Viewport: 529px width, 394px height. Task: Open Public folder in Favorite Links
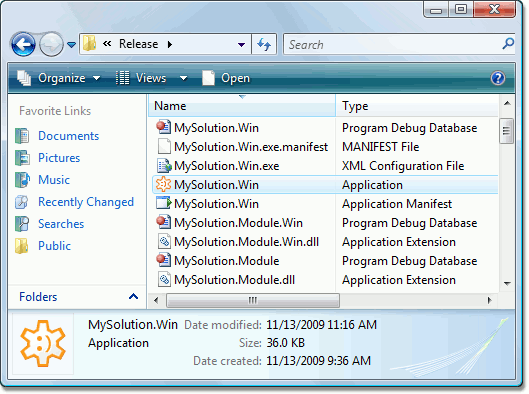coord(54,246)
